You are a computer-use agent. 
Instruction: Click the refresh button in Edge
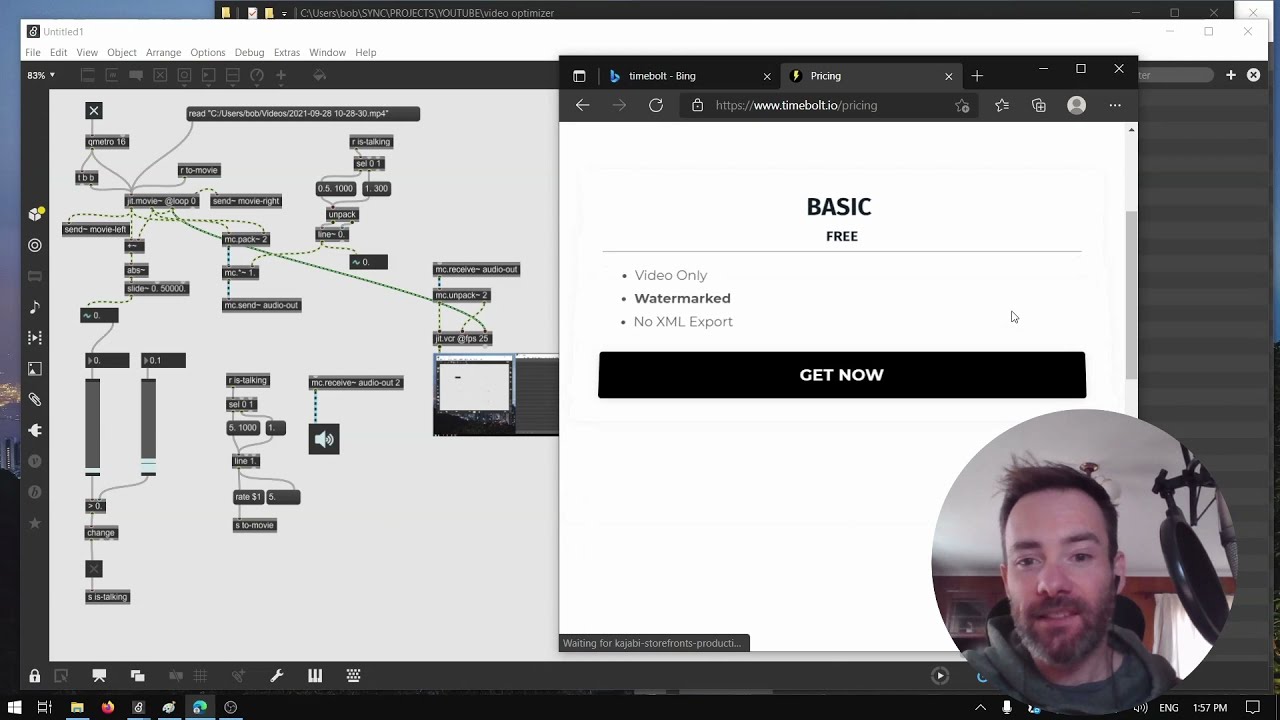[x=656, y=105]
